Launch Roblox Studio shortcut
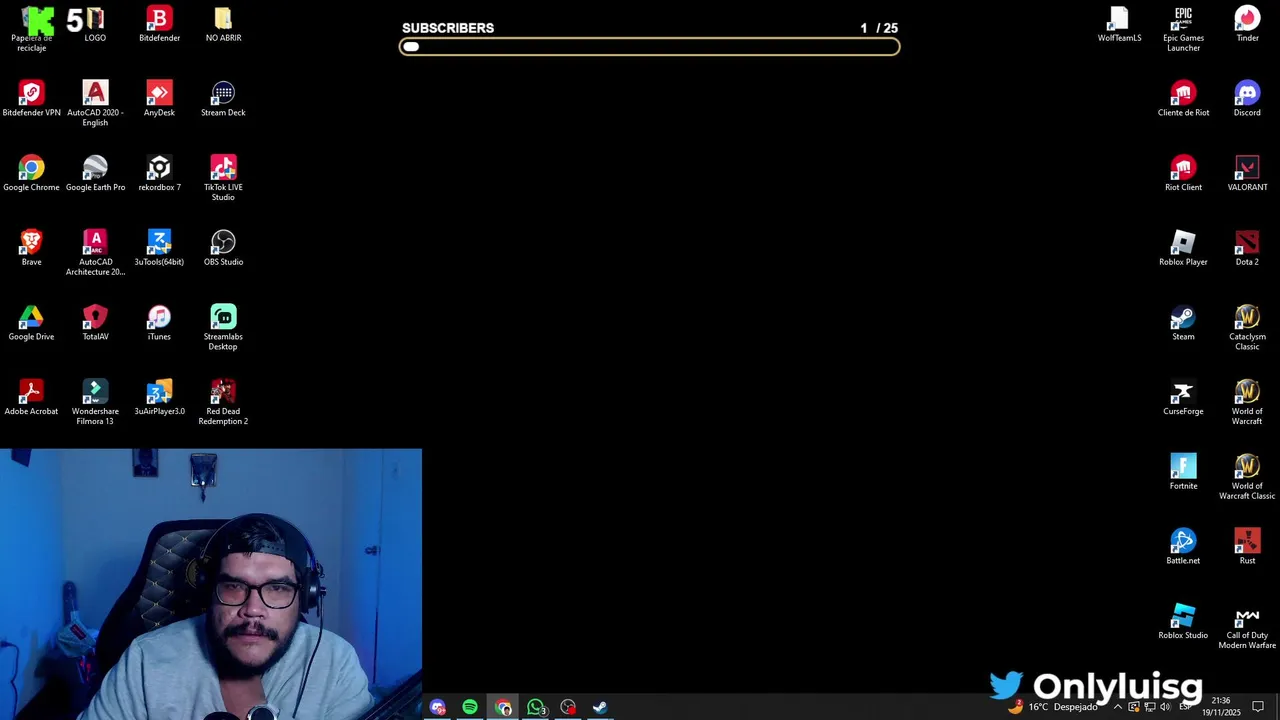This screenshot has height=720, width=1280. (x=1183, y=622)
